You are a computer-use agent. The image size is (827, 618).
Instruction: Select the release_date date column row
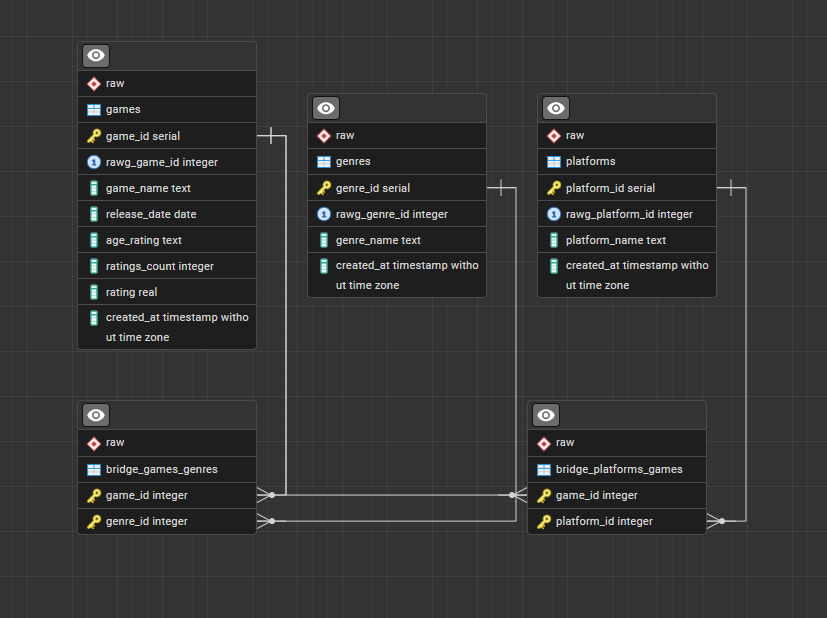(x=150, y=213)
